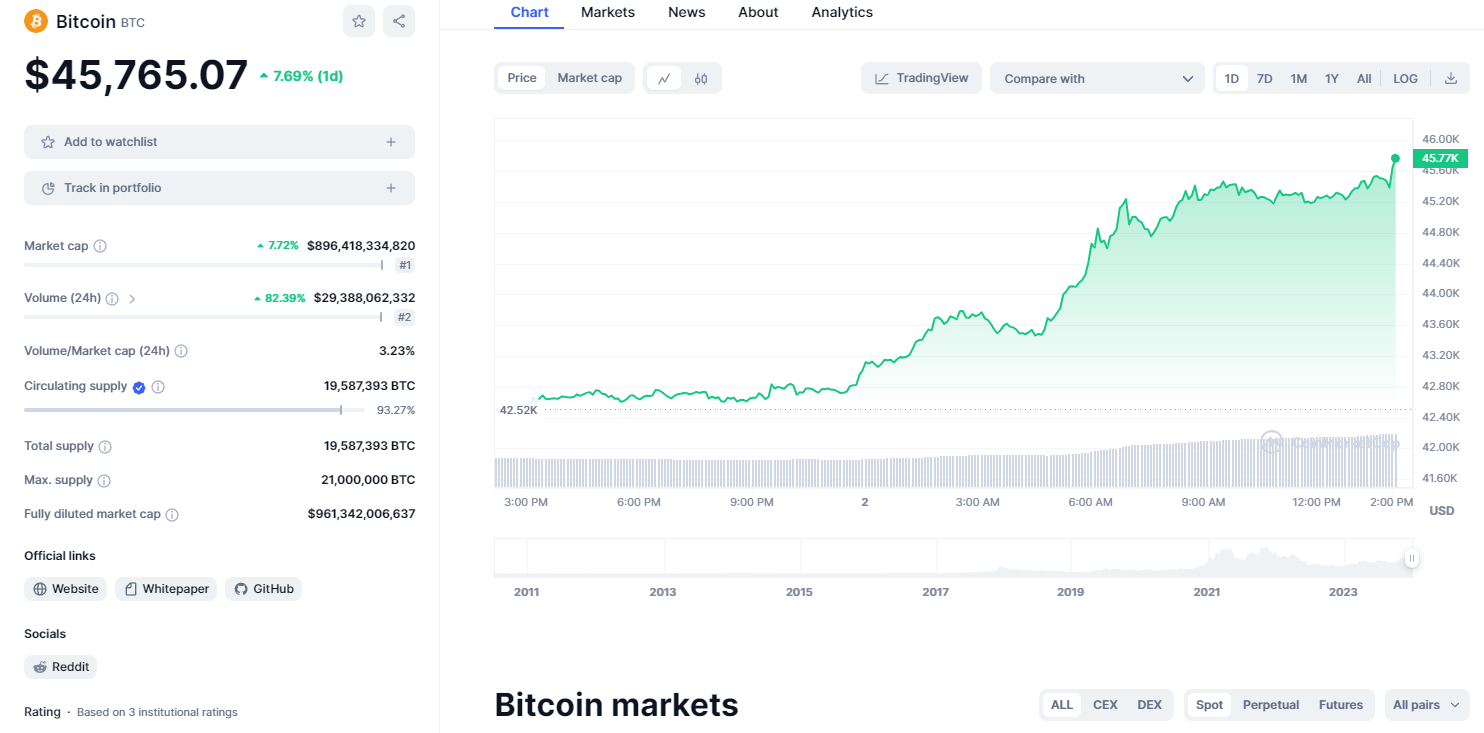This screenshot has width=1484, height=733.
Task: Click Fully diluted market cap info icon
Action: point(172,515)
